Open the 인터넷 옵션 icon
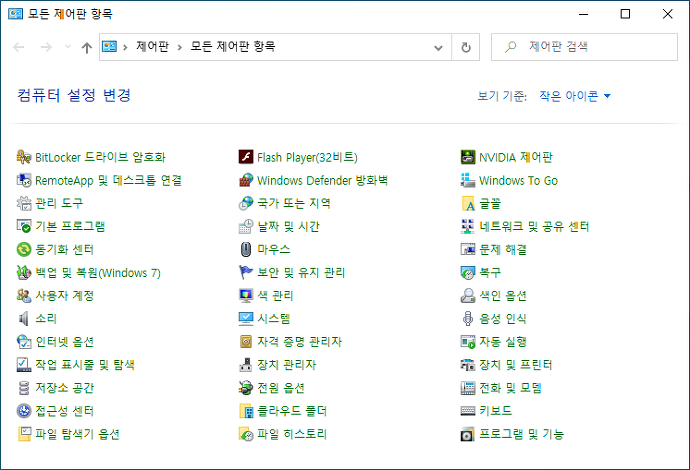 point(24,342)
